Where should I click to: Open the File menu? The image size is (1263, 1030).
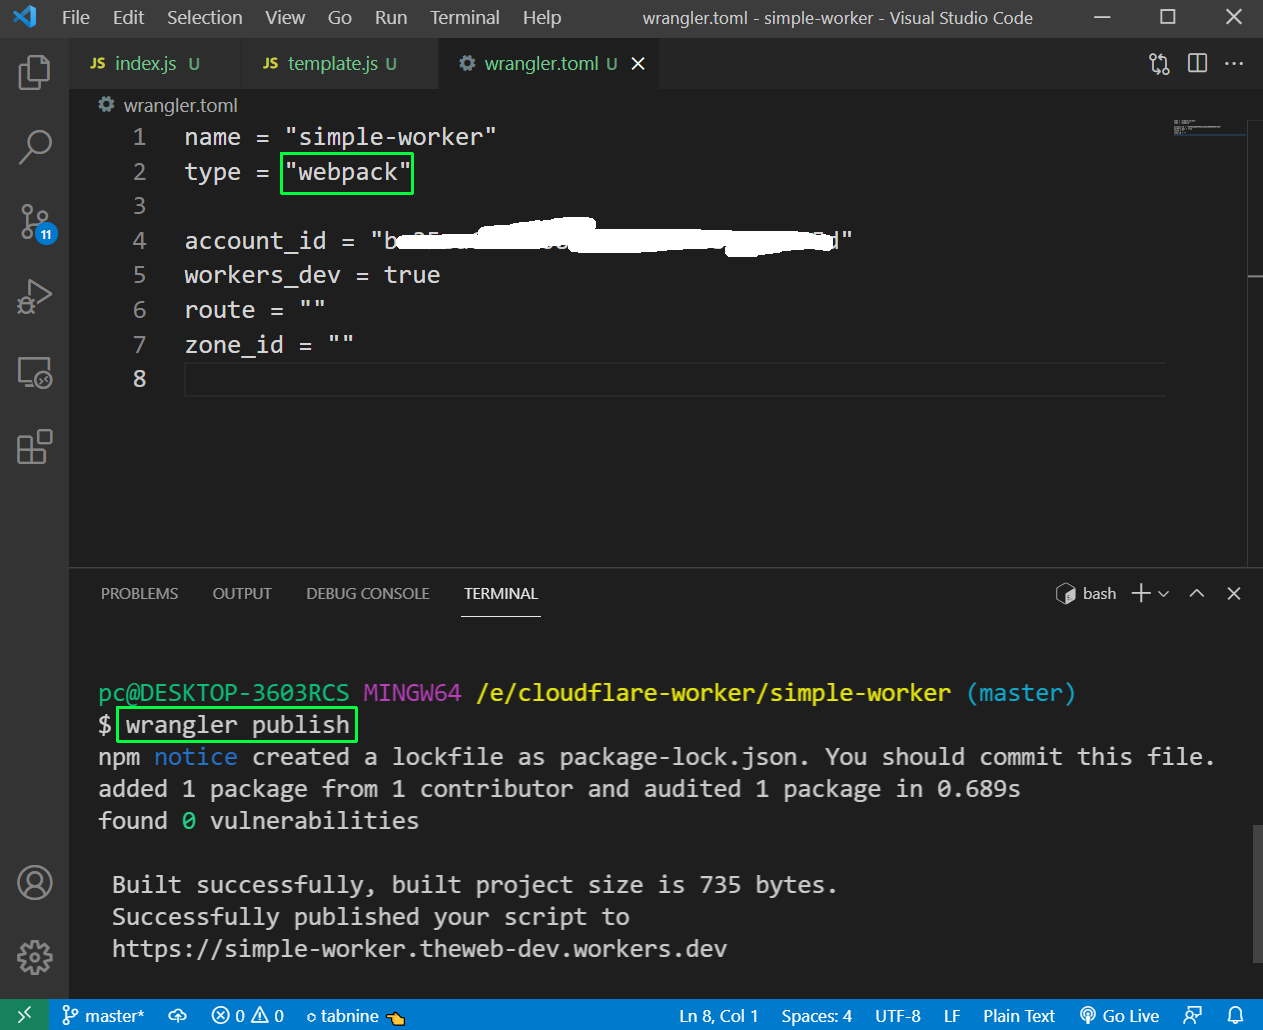[x=76, y=18]
